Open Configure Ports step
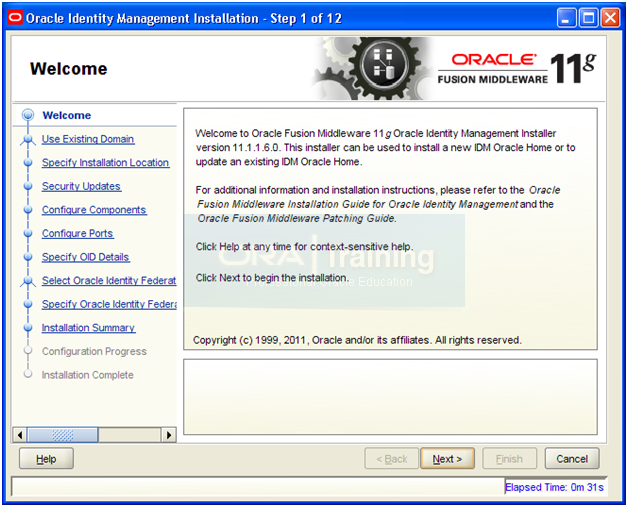The height and width of the screenshot is (507, 628). click(x=78, y=233)
